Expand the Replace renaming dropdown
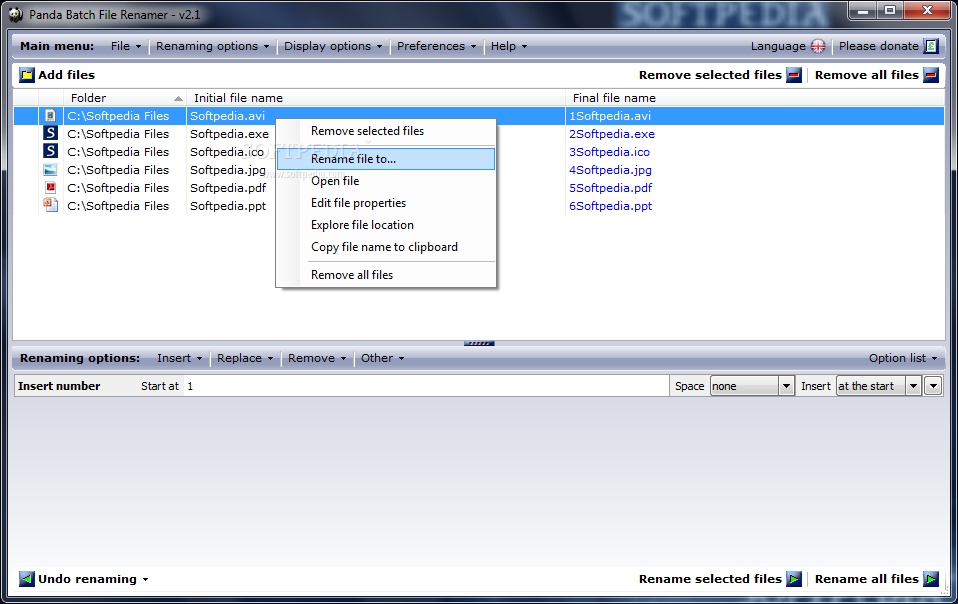Screen dimensions: 958x604 pos(245,358)
